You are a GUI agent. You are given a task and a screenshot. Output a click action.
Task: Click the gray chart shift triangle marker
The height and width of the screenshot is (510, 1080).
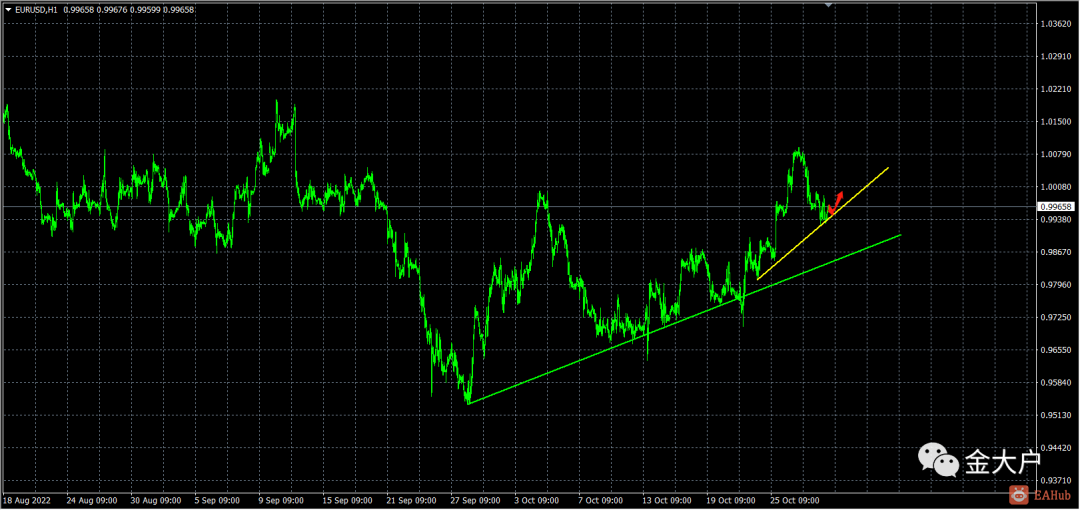pyautogui.click(x=829, y=5)
